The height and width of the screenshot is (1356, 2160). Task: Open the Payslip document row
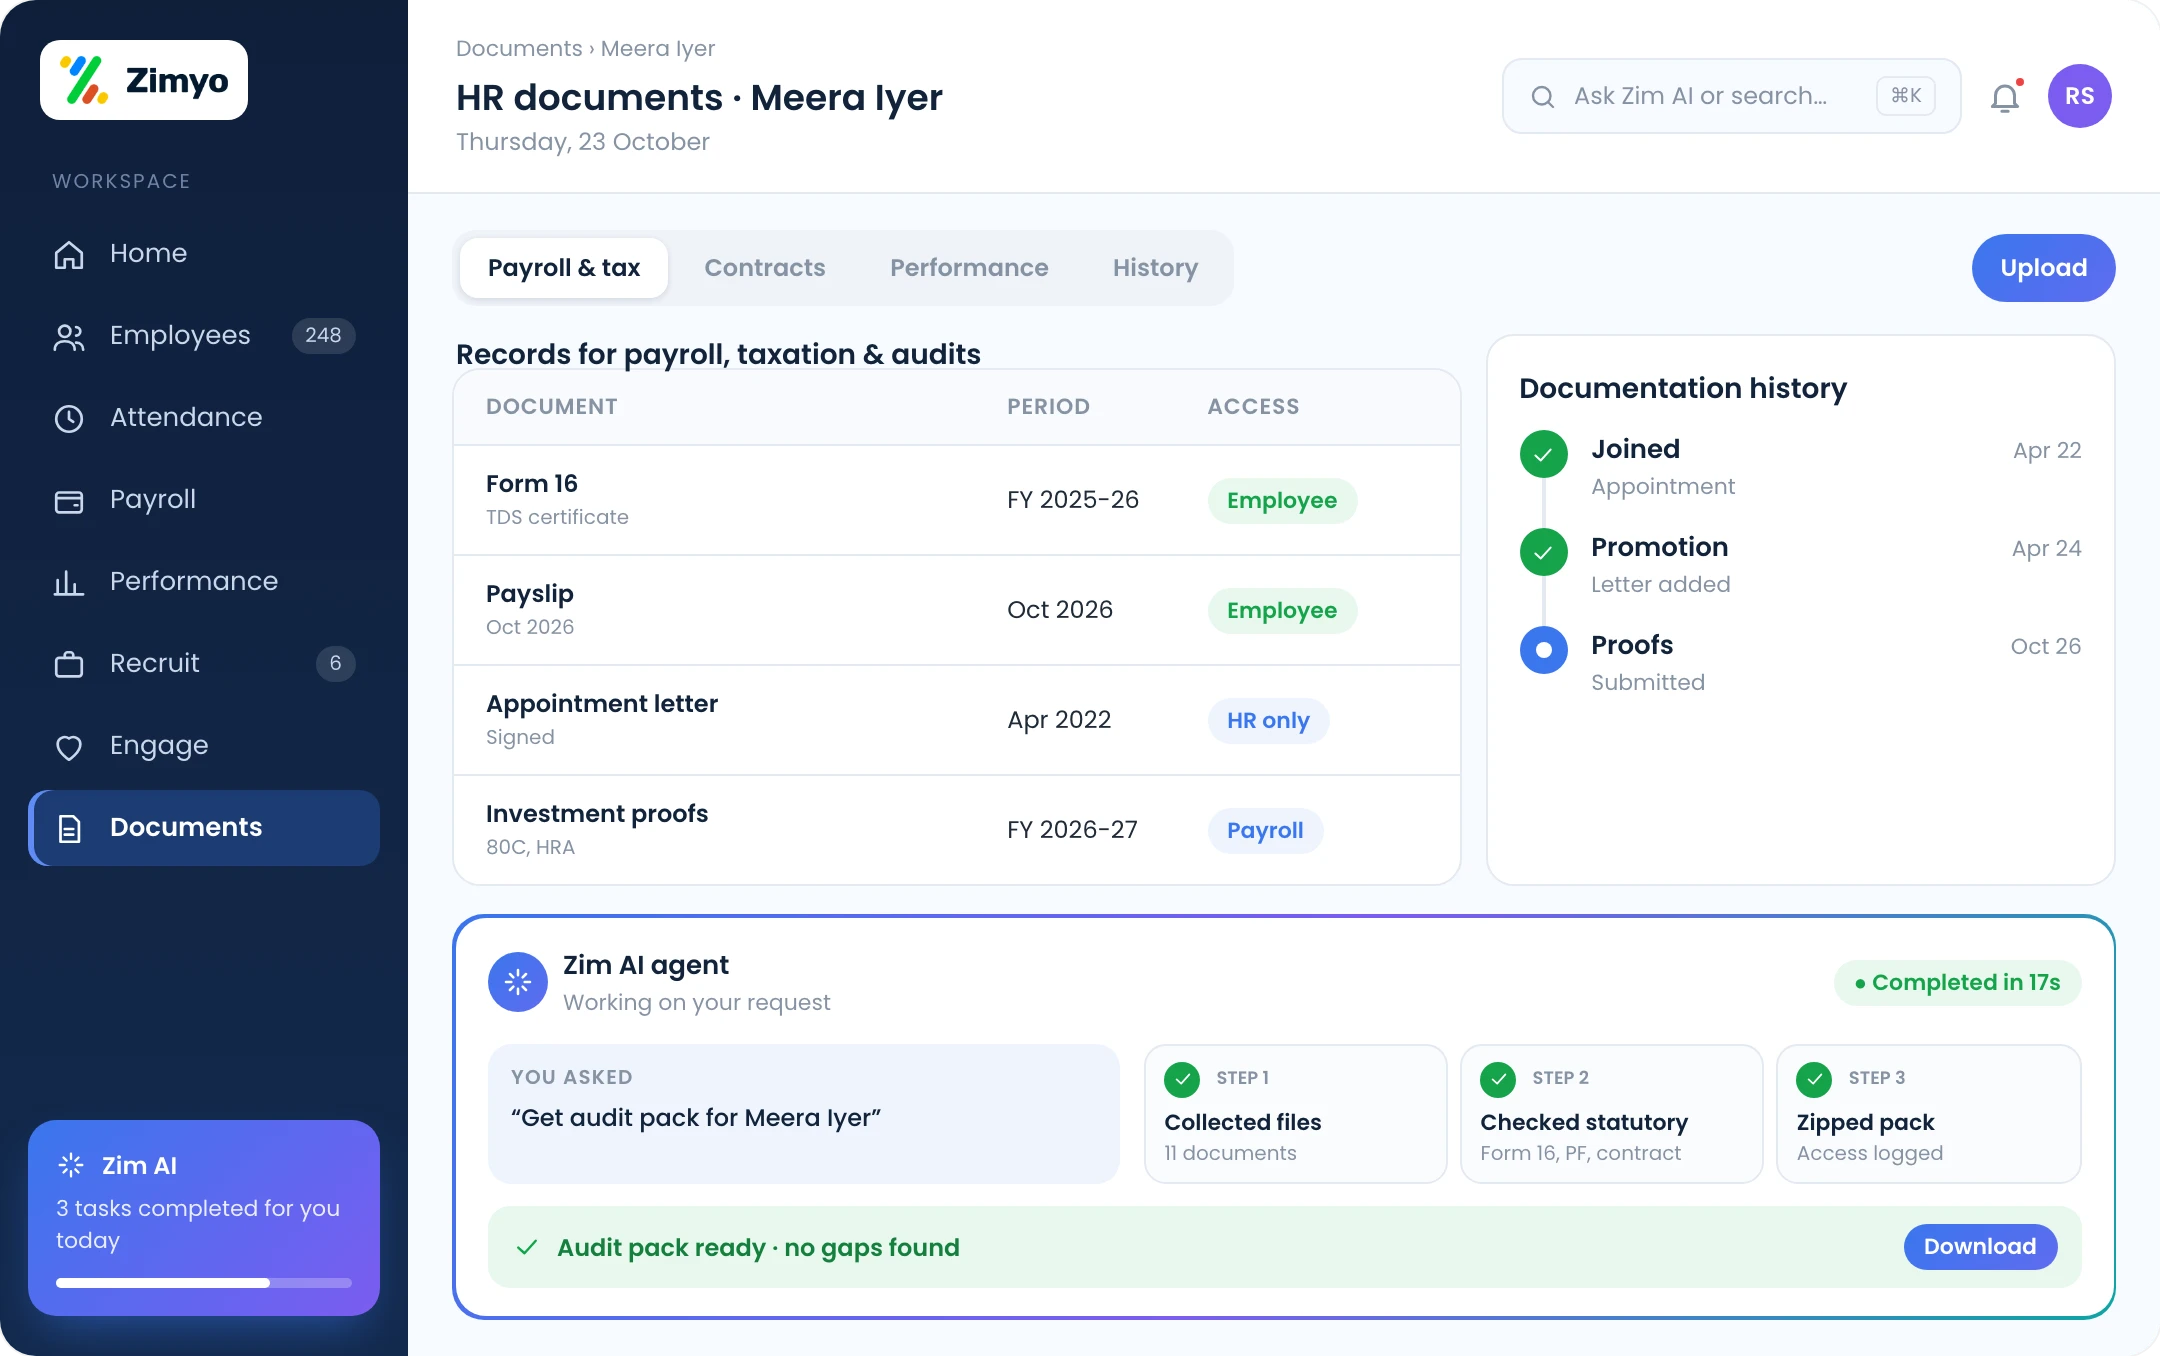(x=957, y=610)
